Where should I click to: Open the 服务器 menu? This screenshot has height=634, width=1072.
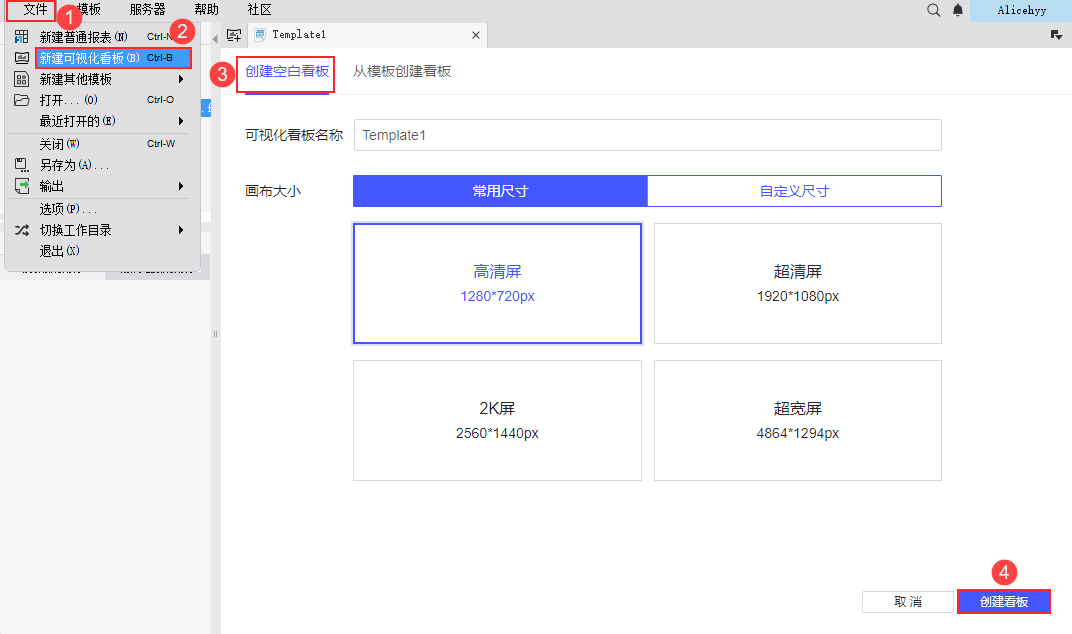click(x=146, y=10)
